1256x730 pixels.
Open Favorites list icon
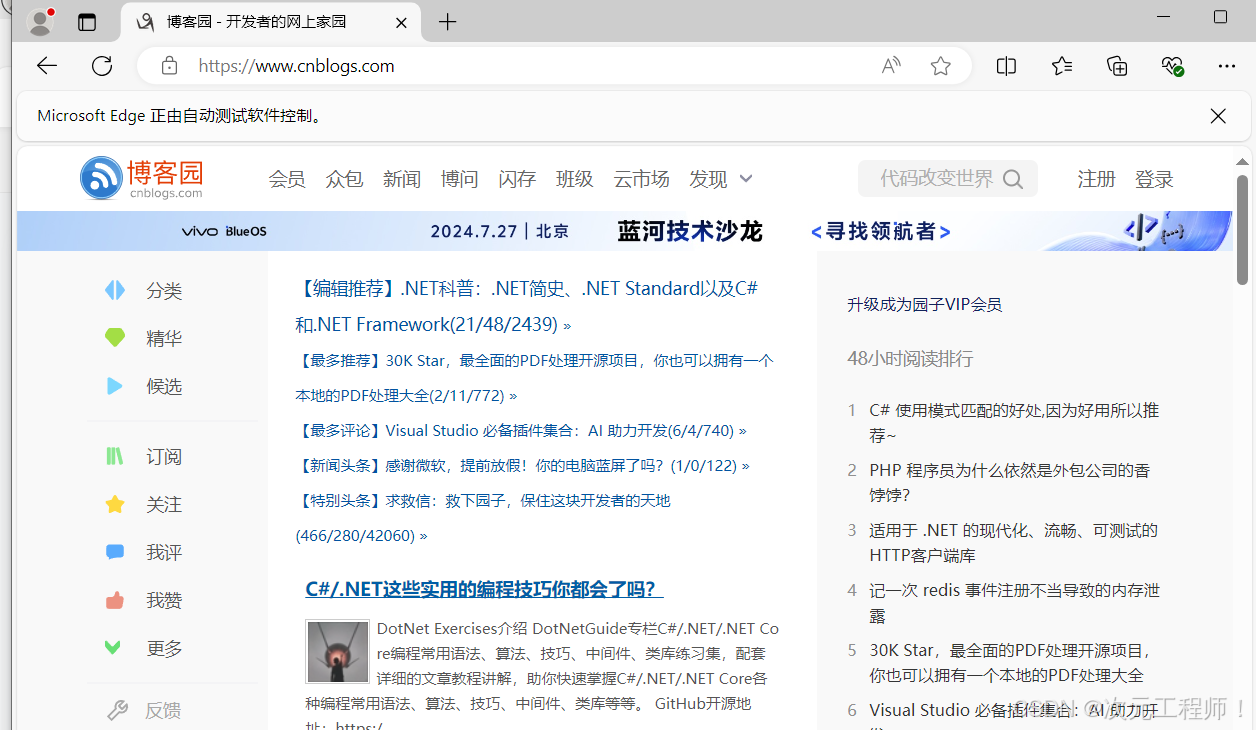pyautogui.click(x=1062, y=66)
